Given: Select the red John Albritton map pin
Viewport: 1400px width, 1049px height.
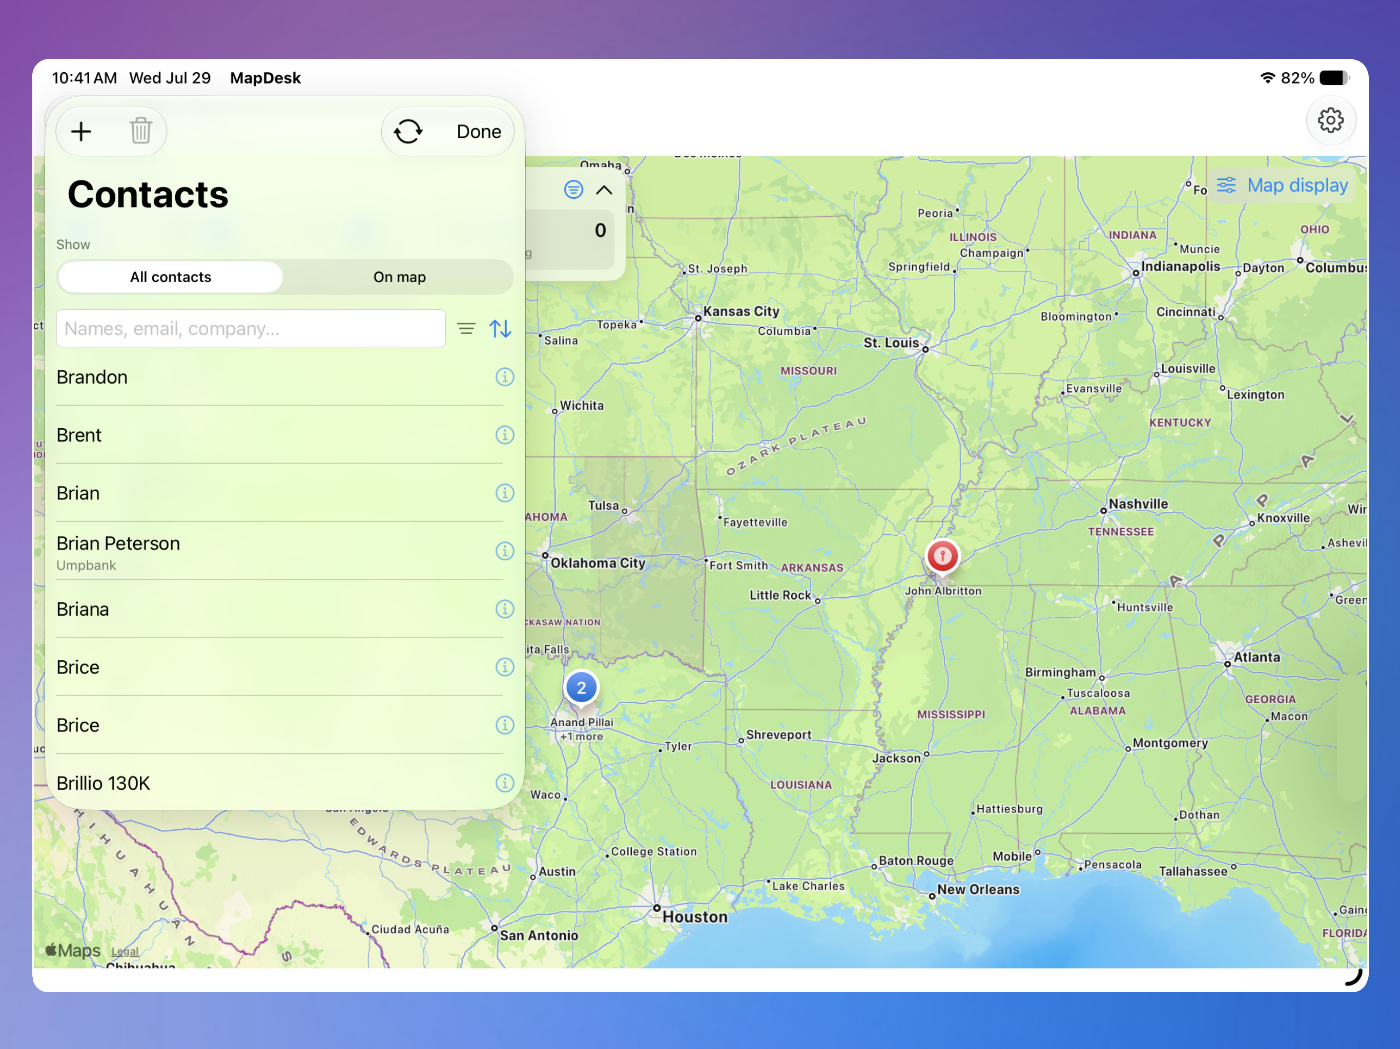Looking at the screenshot, I should pyautogui.click(x=942, y=556).
